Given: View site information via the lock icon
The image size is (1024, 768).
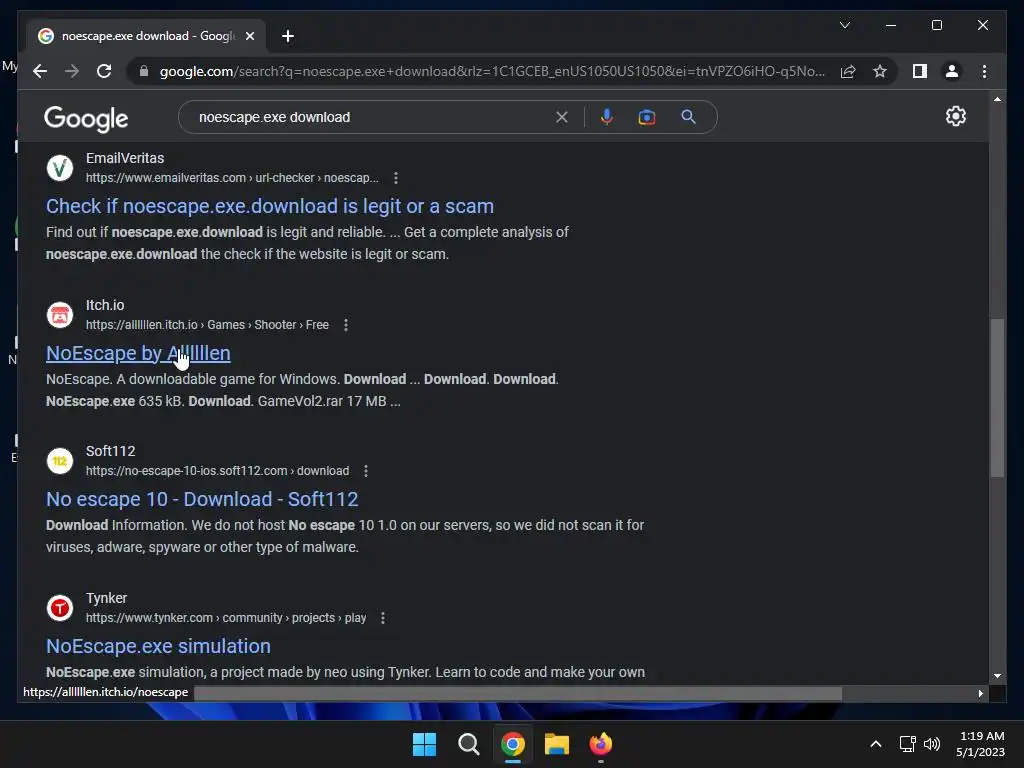Looking at the screenshot, I should point(144,71).
